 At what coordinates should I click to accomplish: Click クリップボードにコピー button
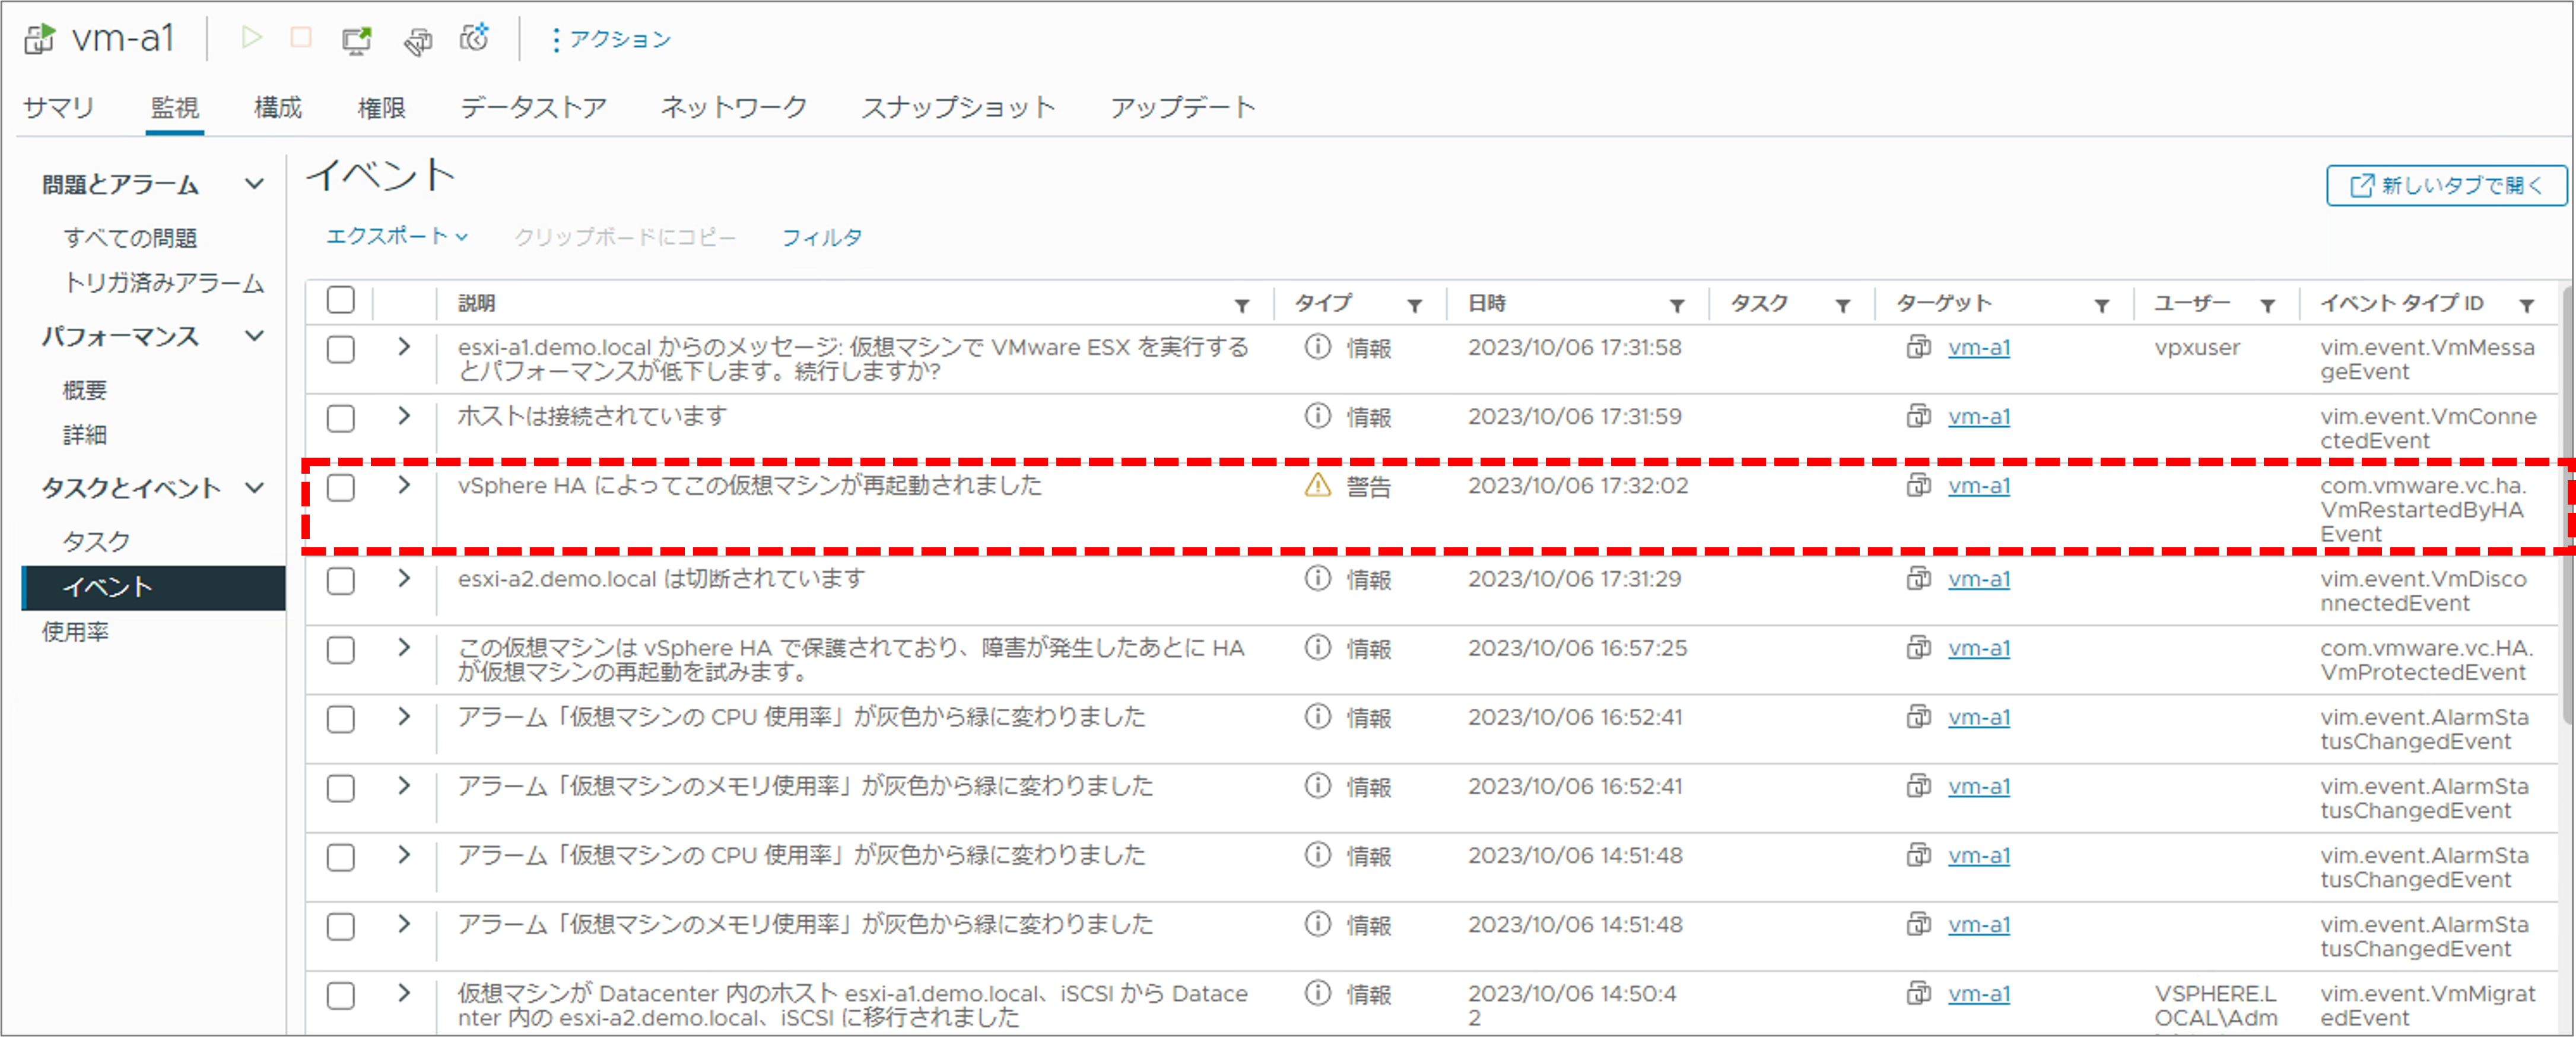pyautogui.click(x=625, y=237)
